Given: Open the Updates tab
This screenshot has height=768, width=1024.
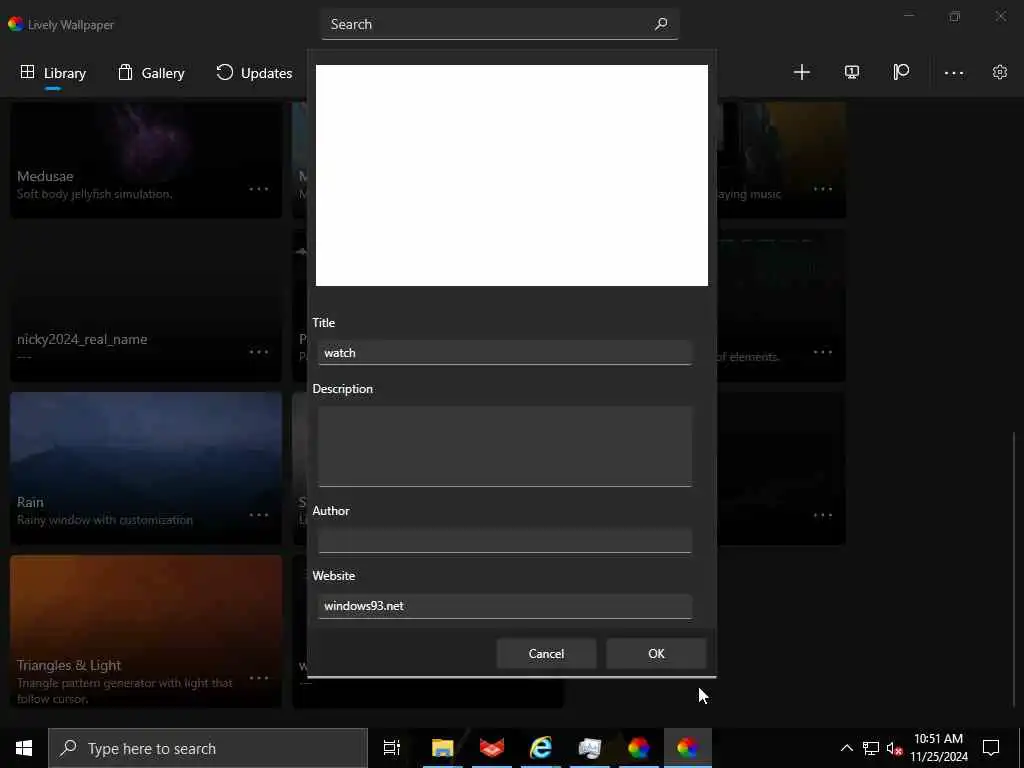Looking at the screenshot, I should point(254,73).
